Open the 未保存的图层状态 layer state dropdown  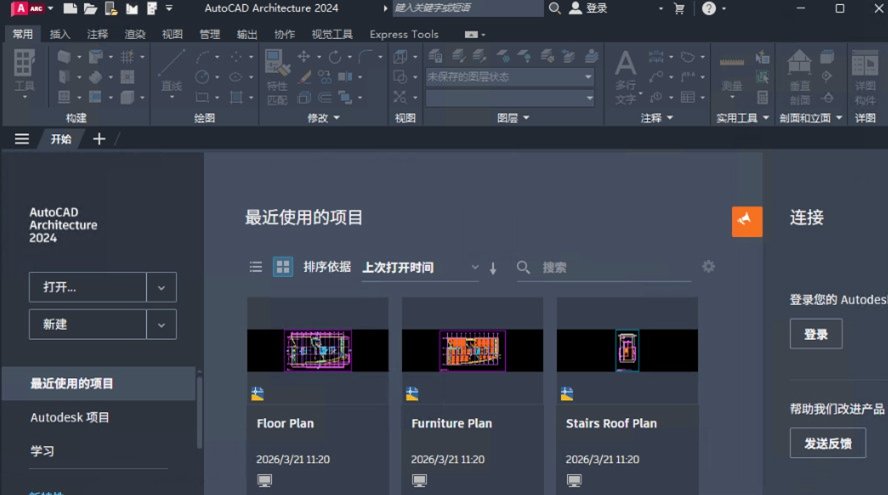(x=510, y=77)
